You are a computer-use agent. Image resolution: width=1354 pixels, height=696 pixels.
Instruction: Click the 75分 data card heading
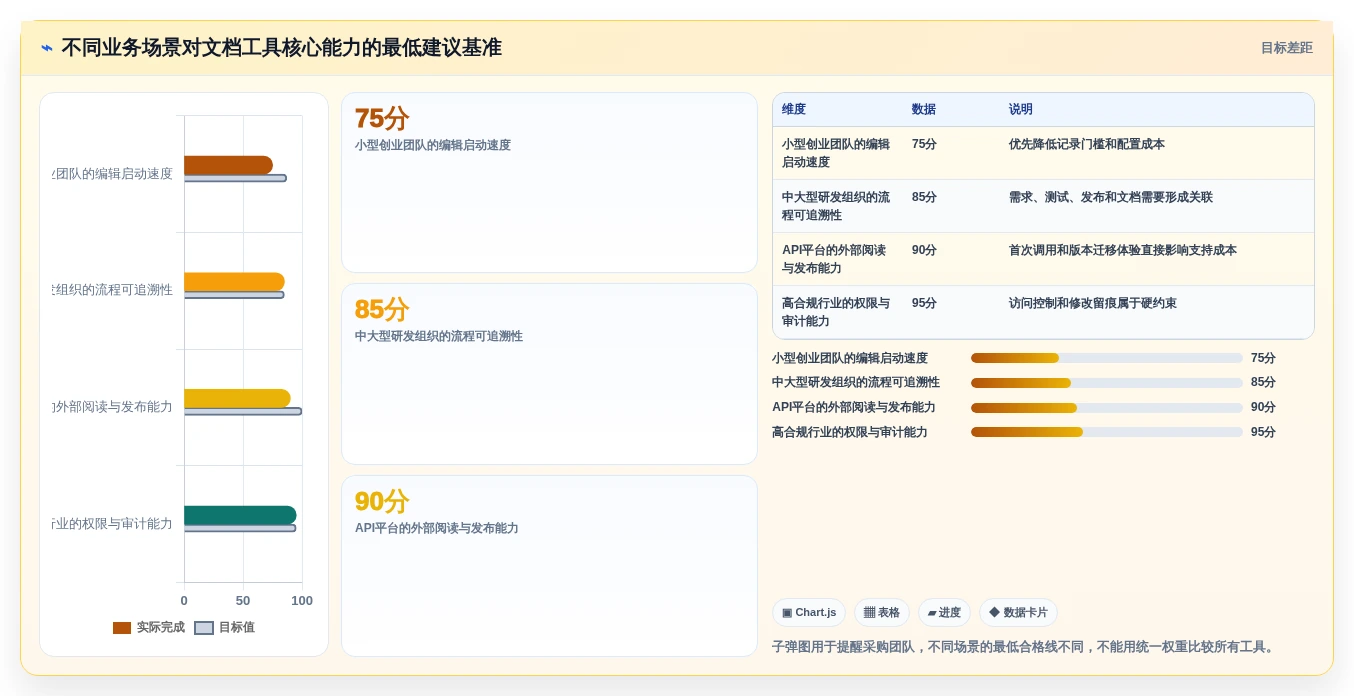point(382,119)
